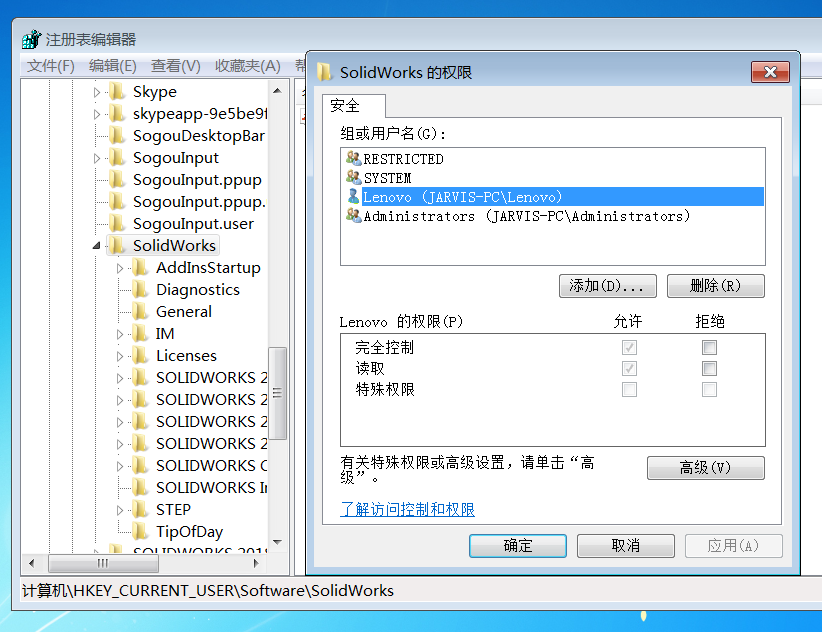Toggle Deny checkbox for 特殊权限
822x632 pixels.
pos(709,389)
